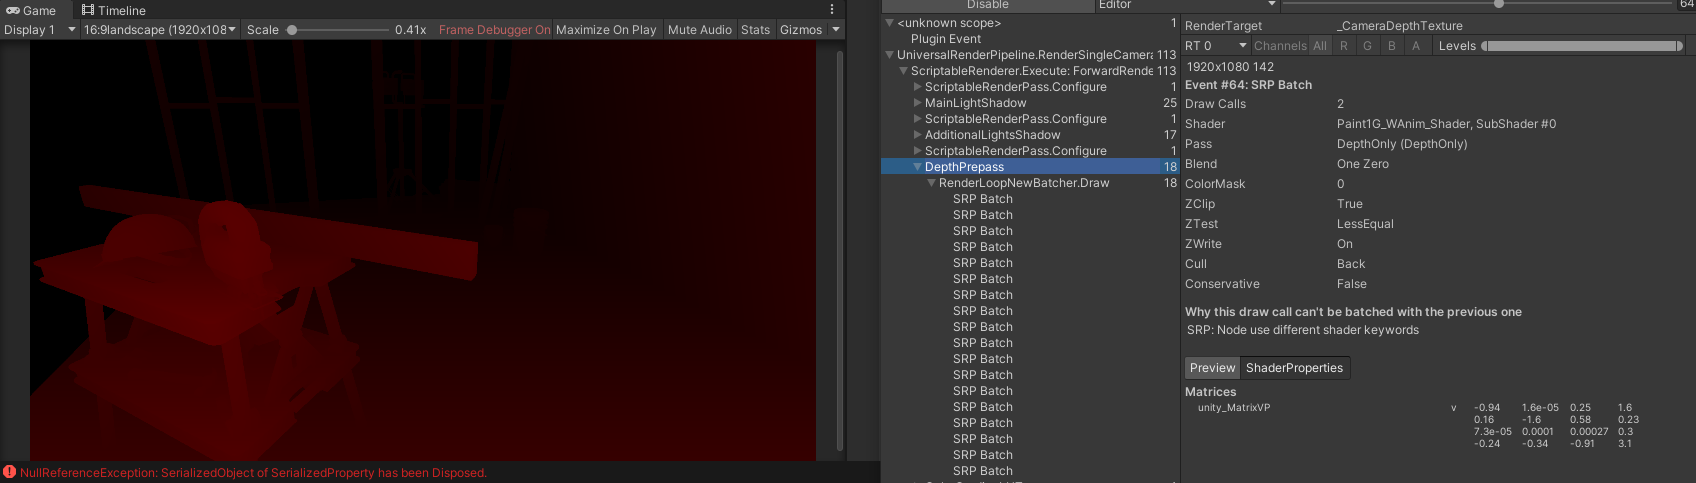
Task: Select the A channel button
Action: [1415, 46]
